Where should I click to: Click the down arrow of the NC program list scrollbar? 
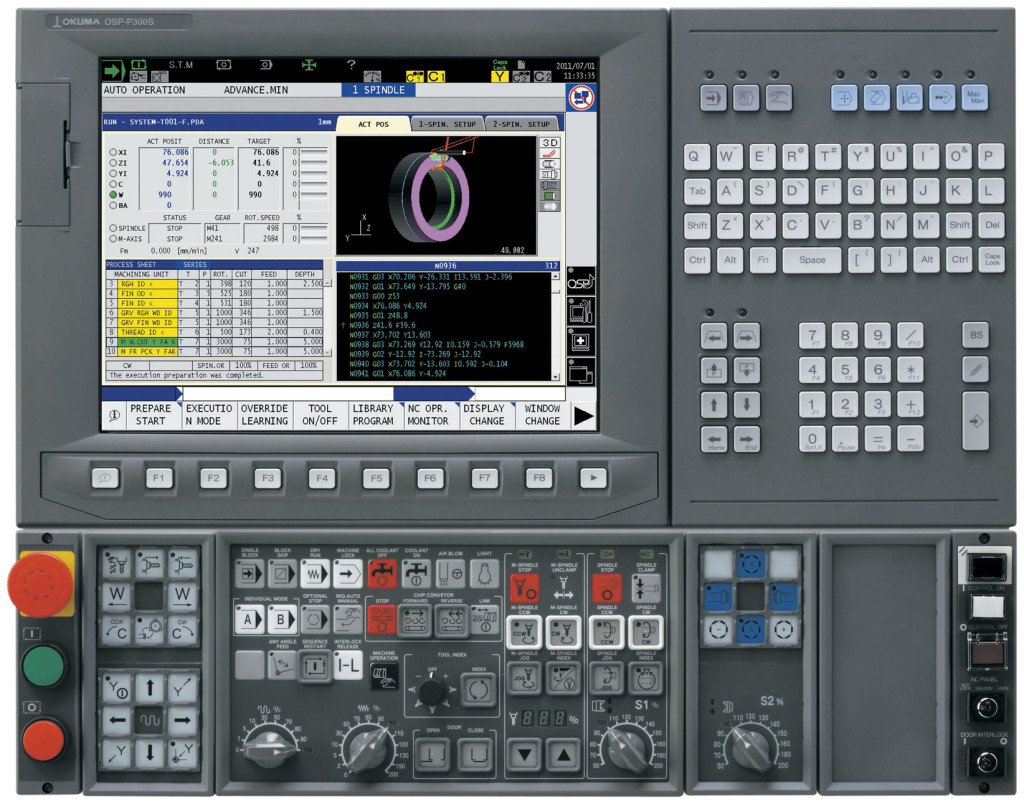pyautogui.click(x=556, y=377)
